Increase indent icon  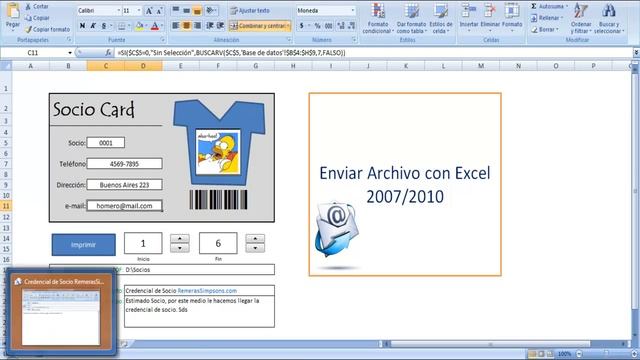(220, 26)
